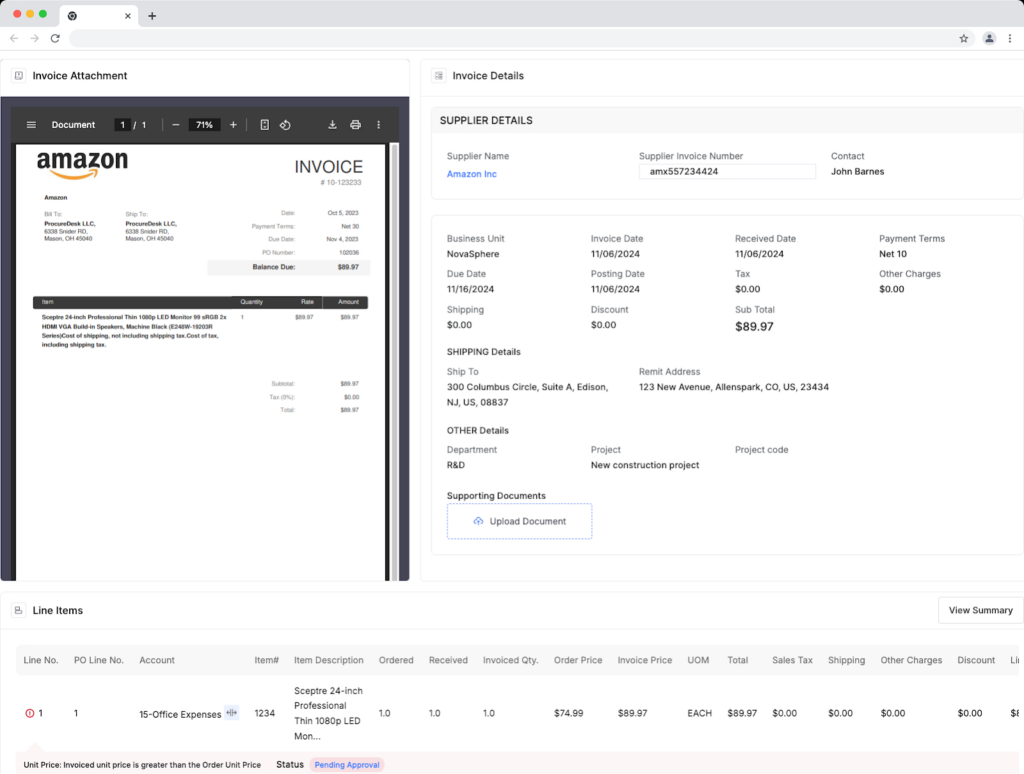Click the Pending Approval status badge
The height and width of the screenshot is (774, 1024).
(347, 764)
